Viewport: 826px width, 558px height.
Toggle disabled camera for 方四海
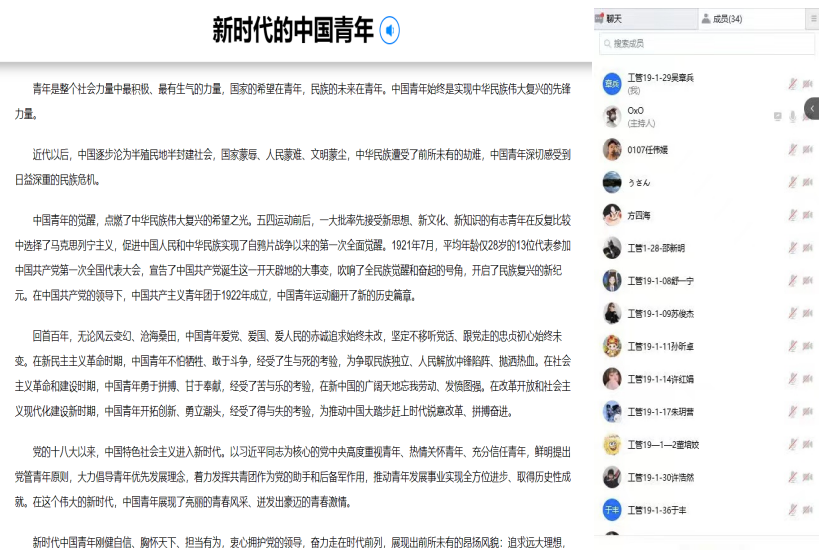coord(808,215)
